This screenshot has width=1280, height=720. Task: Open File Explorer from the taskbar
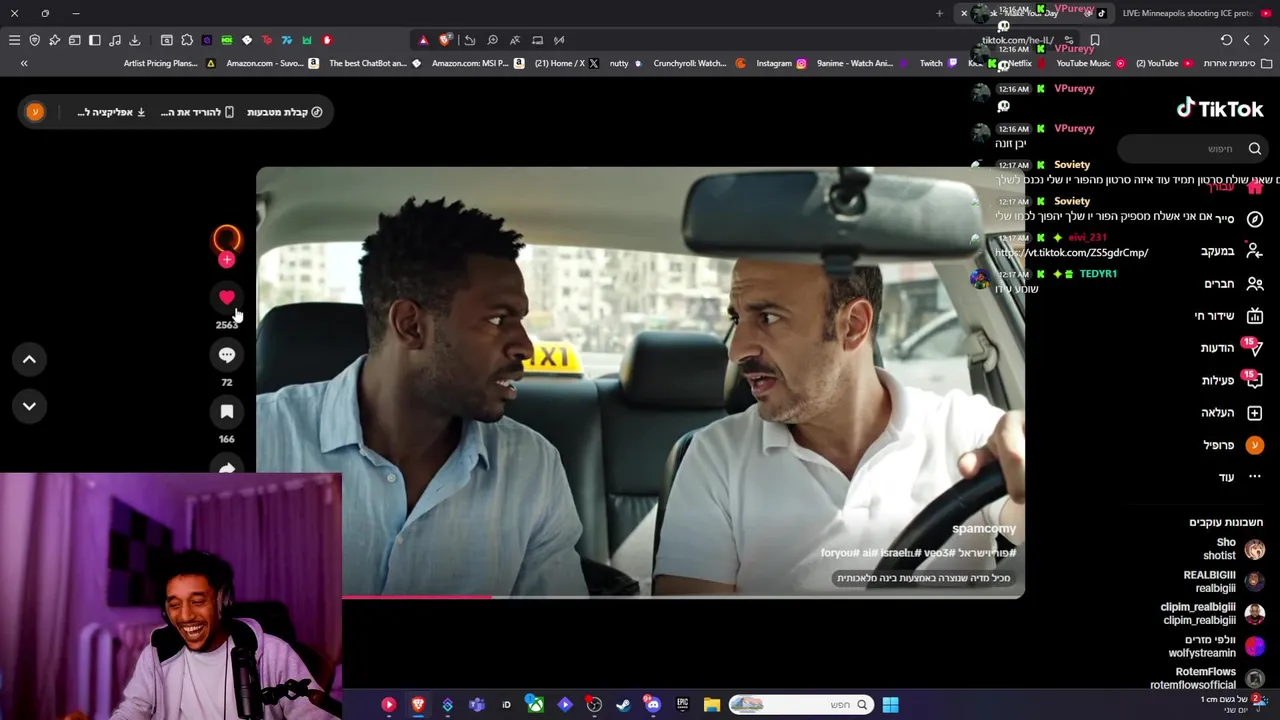pos(712,705)
